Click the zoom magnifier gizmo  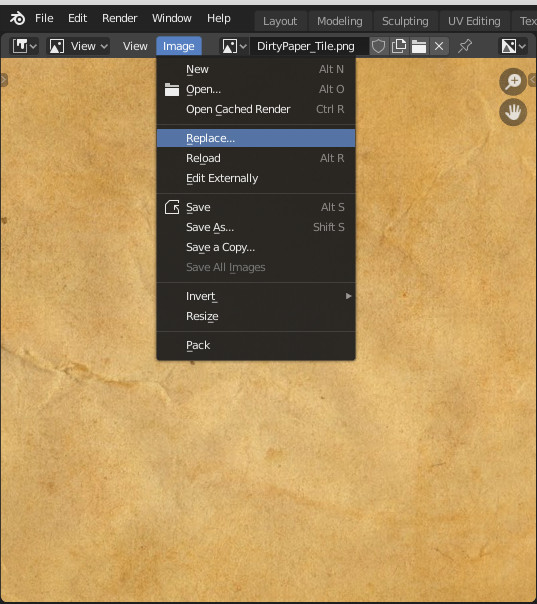pos(513,82)
